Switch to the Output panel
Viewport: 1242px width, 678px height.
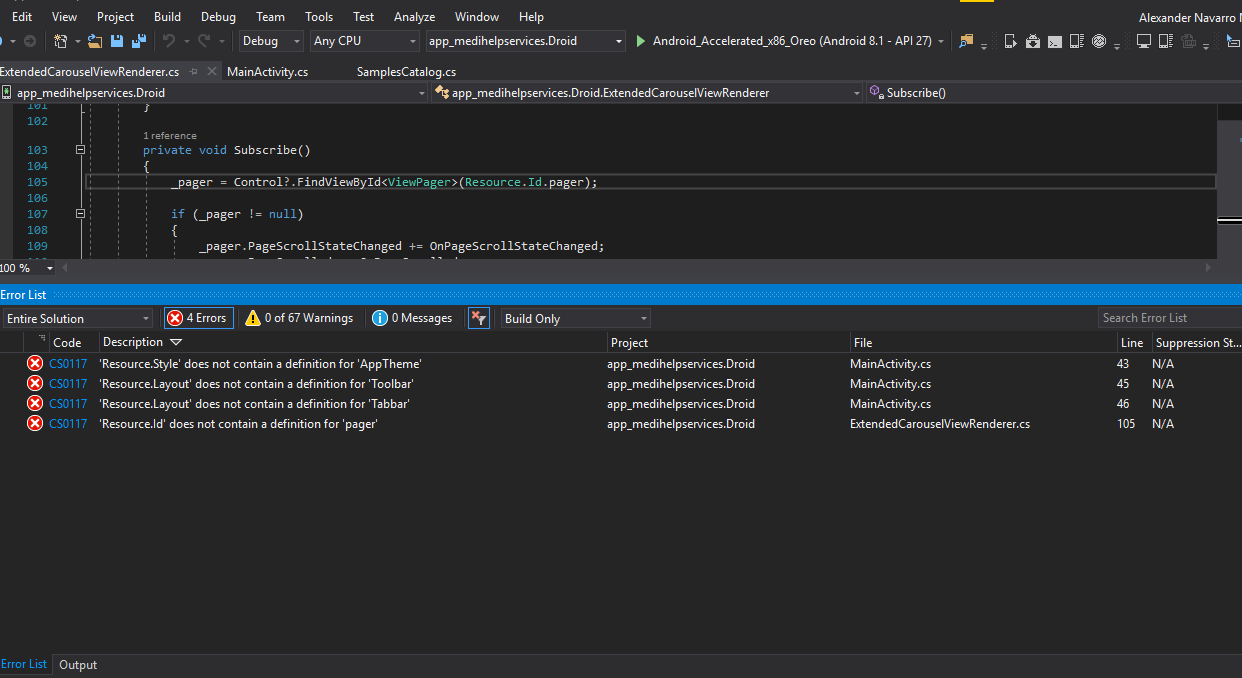(77, 664)
